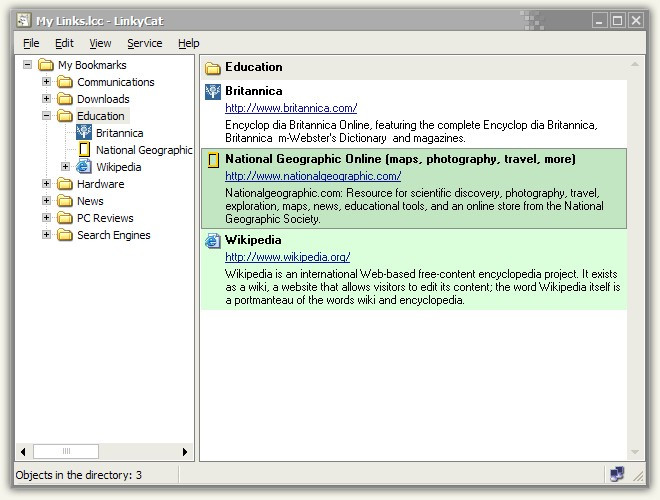Click the Education heading in content pane
This screenshot has height=500, width=660.
(254, 67)
